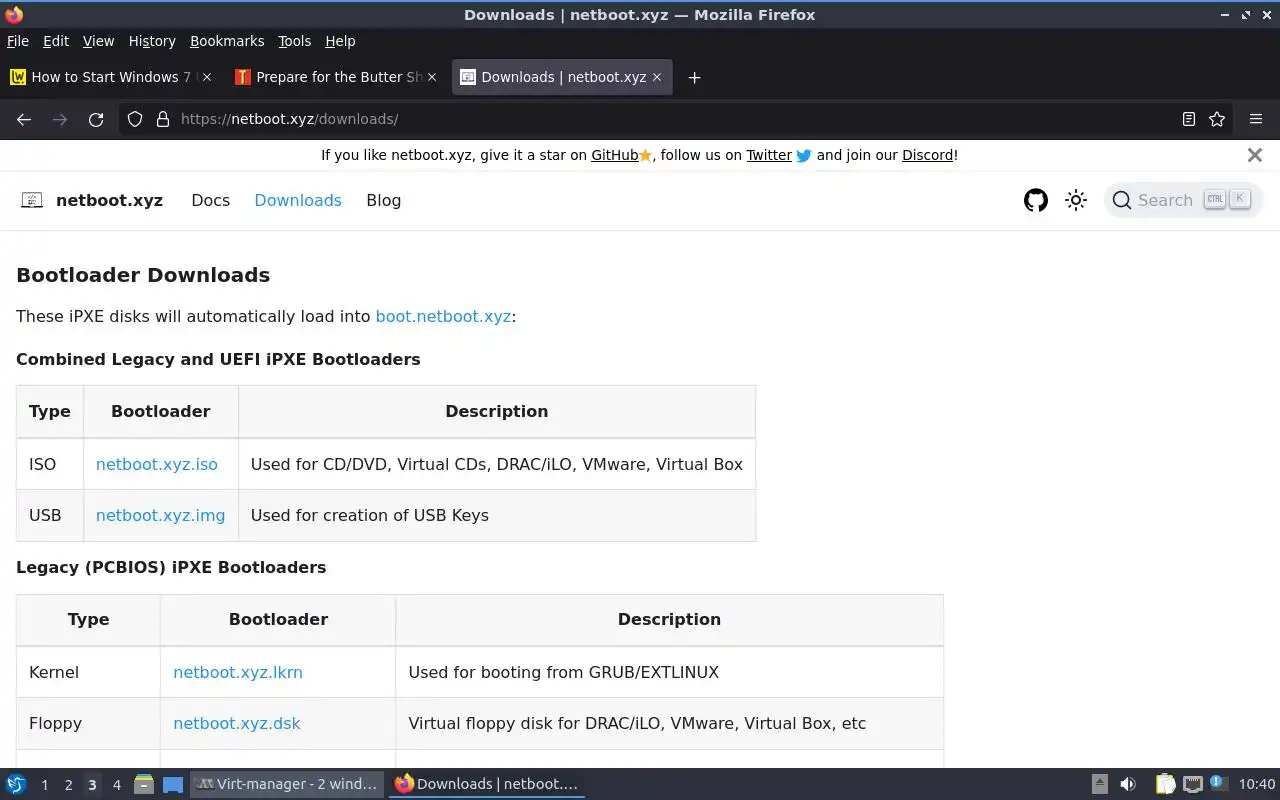Open the clipboard manager tray icon
Screen dimensions: 1280x800
[x=1165, y=784]
